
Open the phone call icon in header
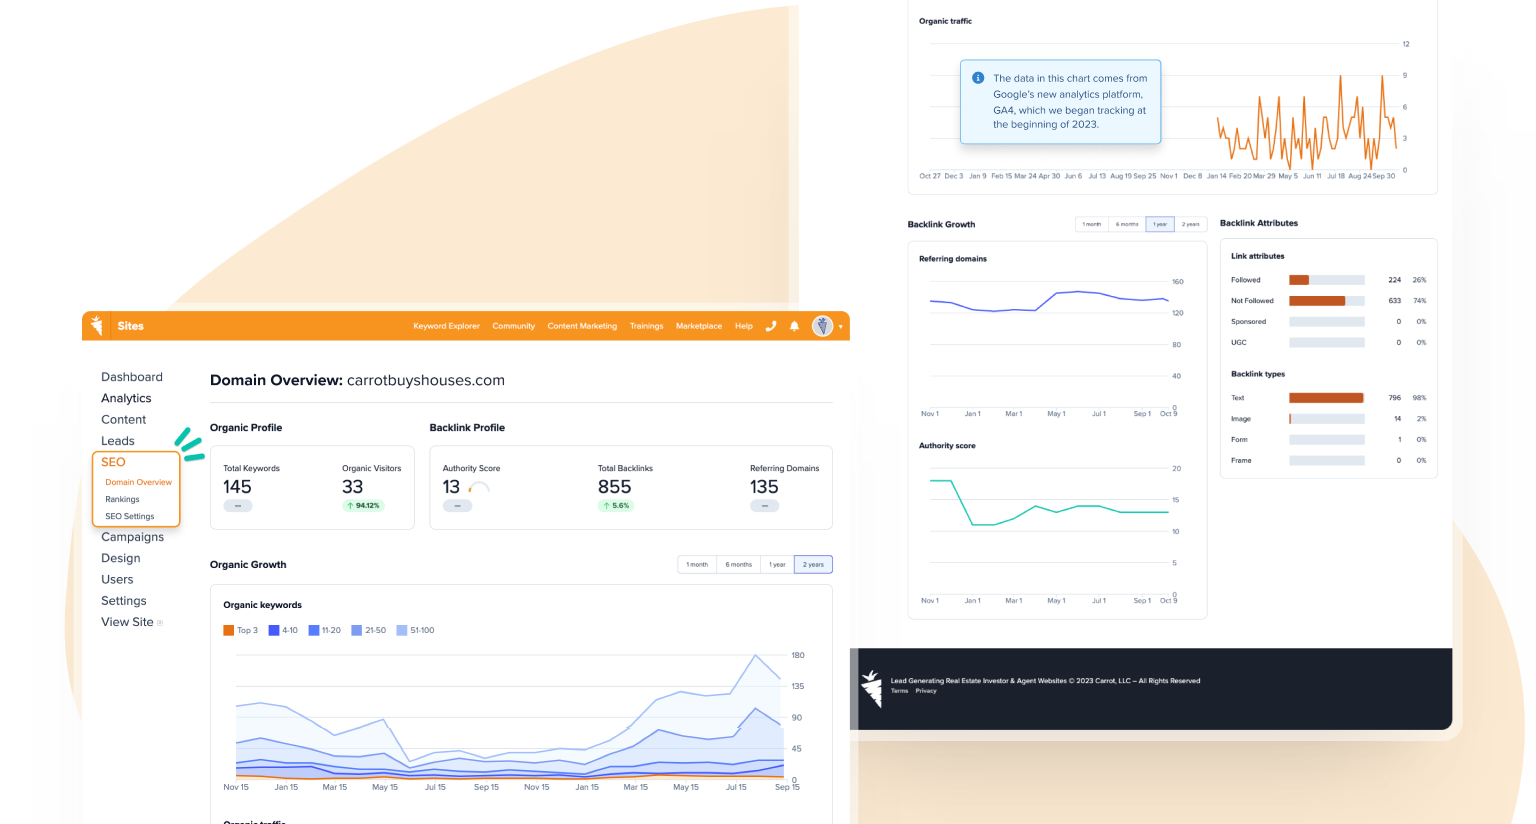pos(771,326)
